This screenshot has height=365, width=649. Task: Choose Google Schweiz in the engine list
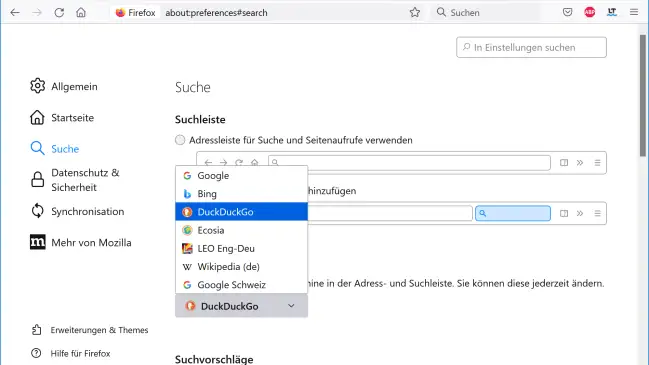[241, 285]
